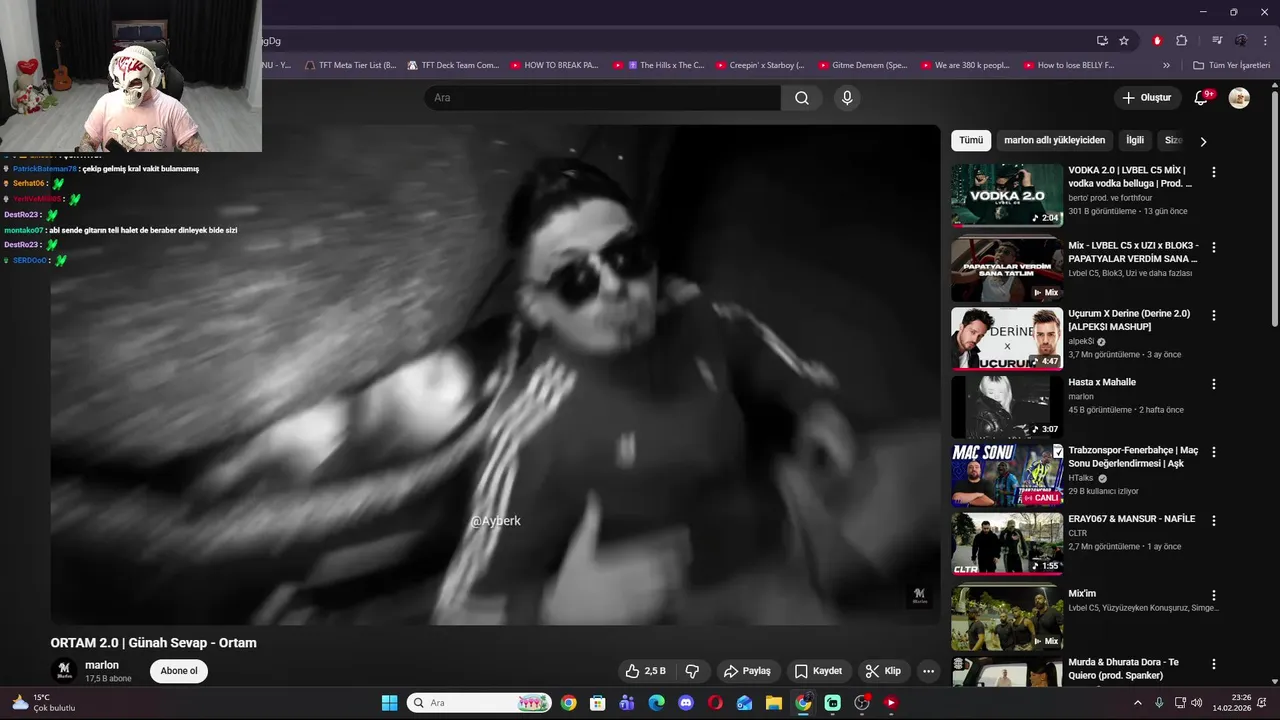Screen dimensions: 1280x720
Task: Open Chrome's three-dot menu
Action: [1264, 41]
